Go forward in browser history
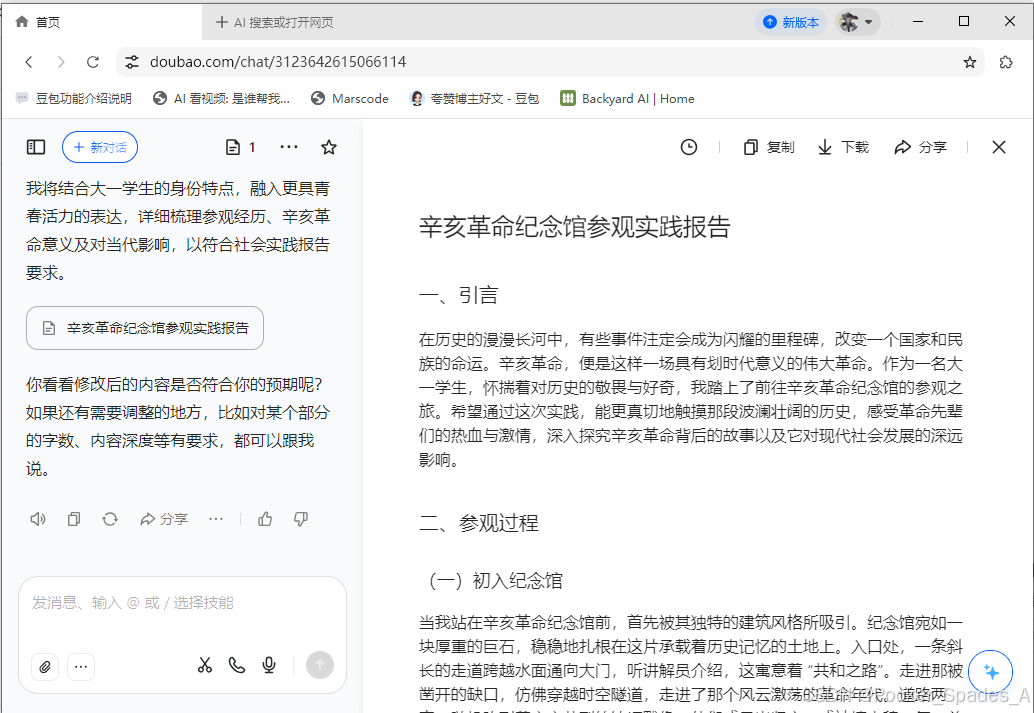 (x=61, y=62)
